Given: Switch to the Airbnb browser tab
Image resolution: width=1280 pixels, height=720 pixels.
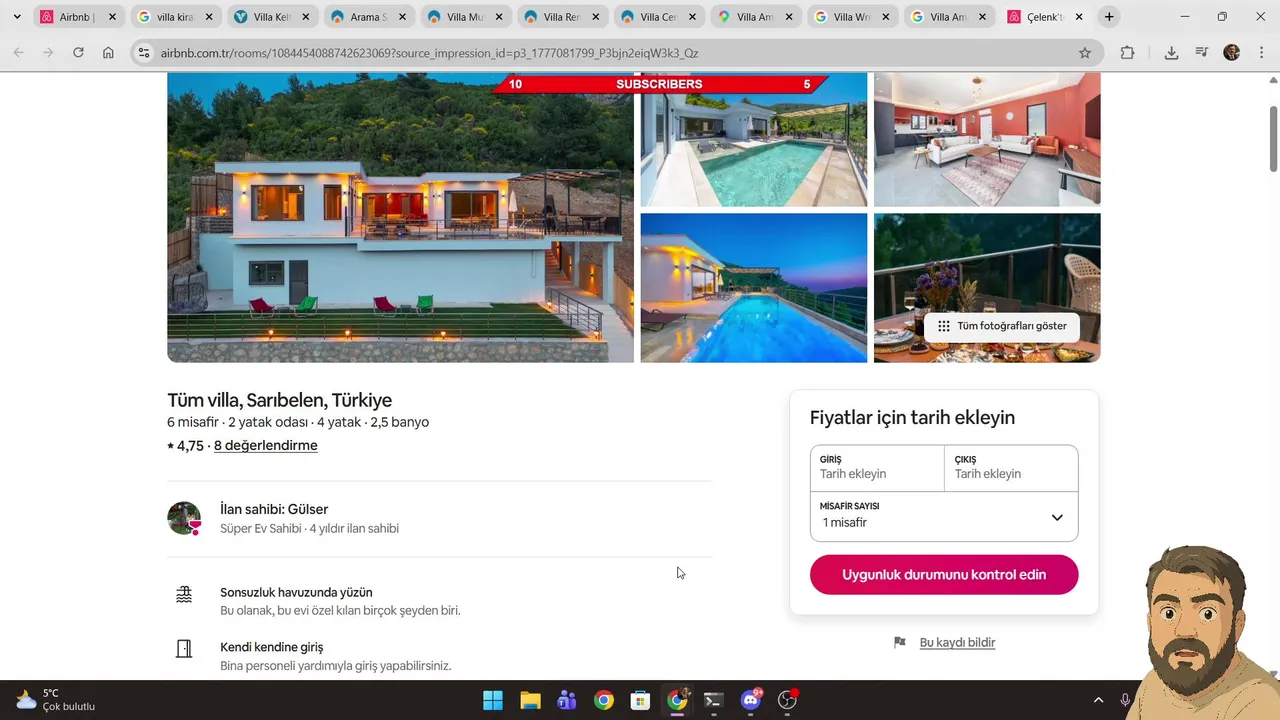Looking at the screenshot, I should coord(76,17).
